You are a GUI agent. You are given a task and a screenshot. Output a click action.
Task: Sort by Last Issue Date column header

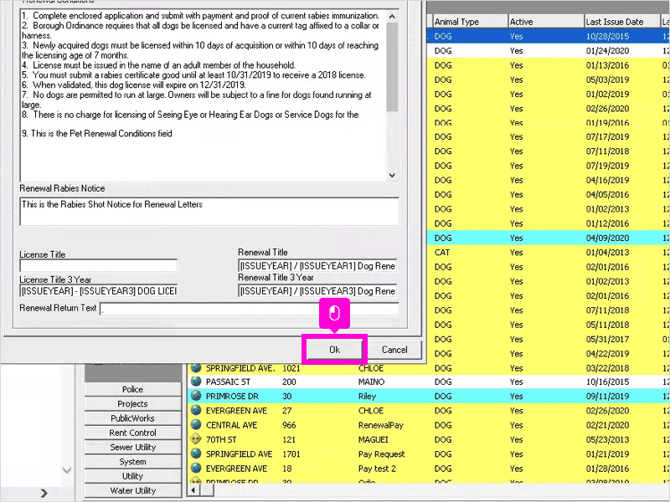point(622,21)
